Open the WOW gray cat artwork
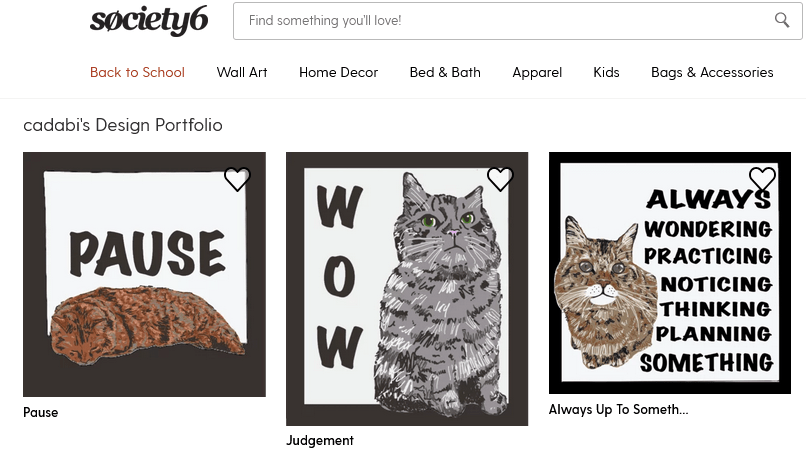This screenshot has height=464, width=806. tap(407, 288)
